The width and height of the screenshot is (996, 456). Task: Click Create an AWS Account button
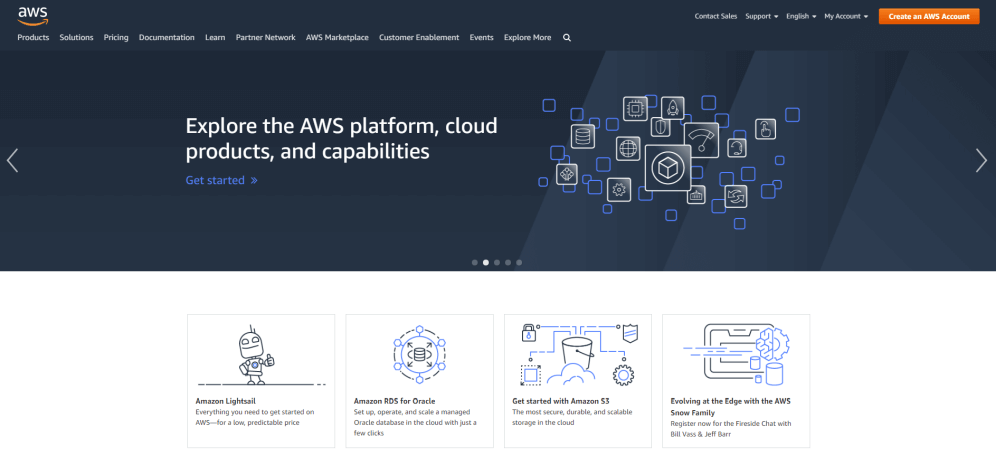coord(929,17)
